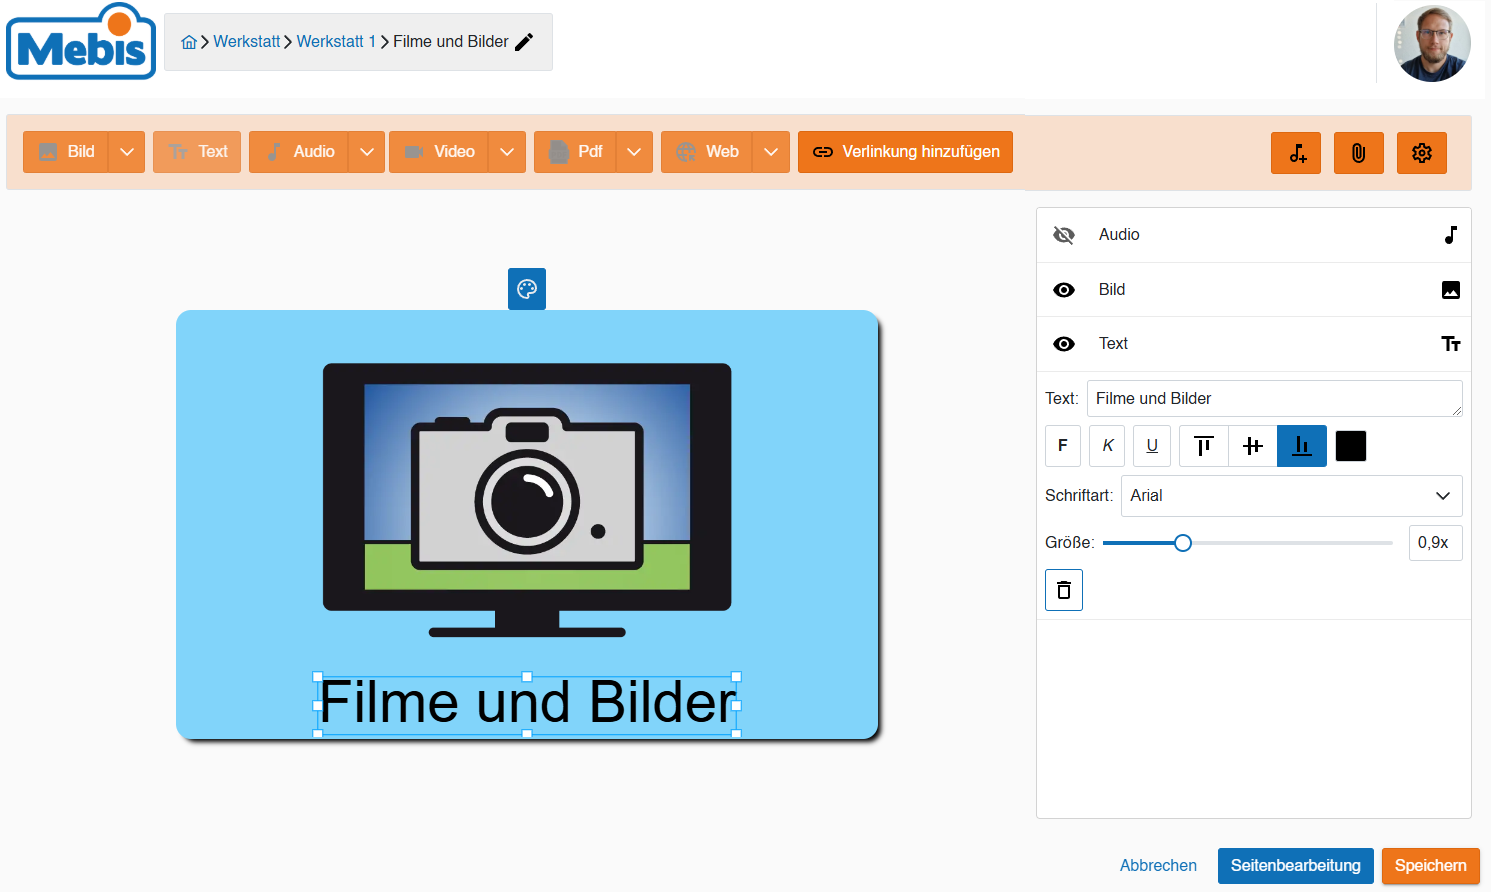Click the Speichern button
This screenshot has width=1491, height=892.
(x=1431, y=866)
